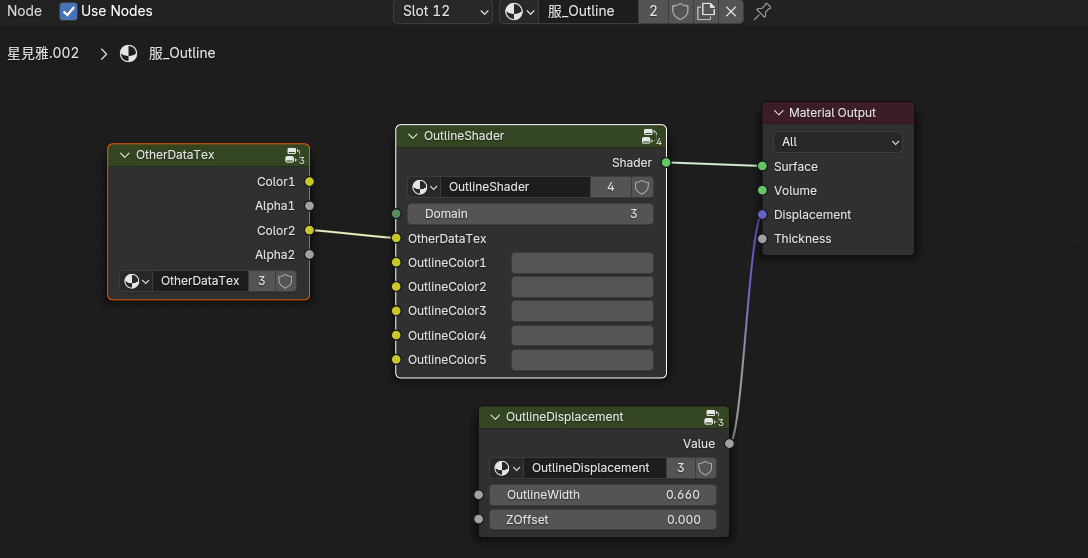This screenshot has width=1088, height=558.
Task: Click 星見雅.002 in the breadcrumb
Action: click(x=43, y=53)
